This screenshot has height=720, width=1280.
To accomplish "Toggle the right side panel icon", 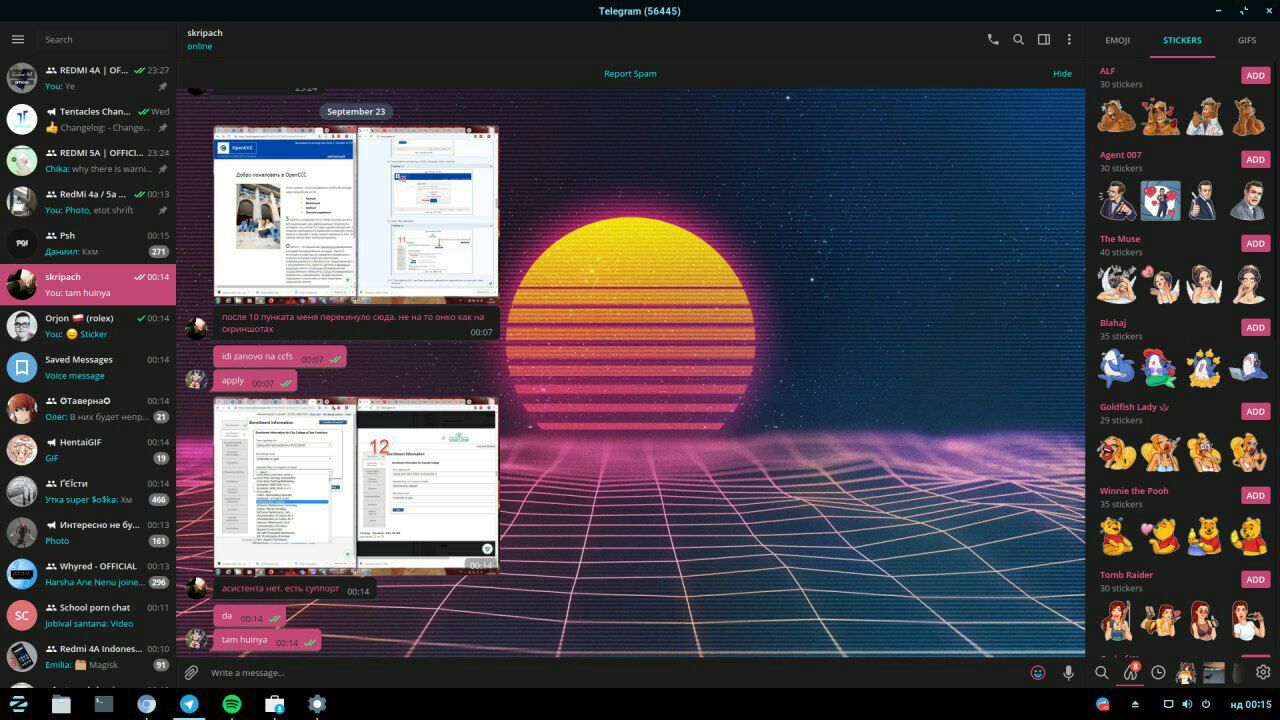I will [1044, 39].
